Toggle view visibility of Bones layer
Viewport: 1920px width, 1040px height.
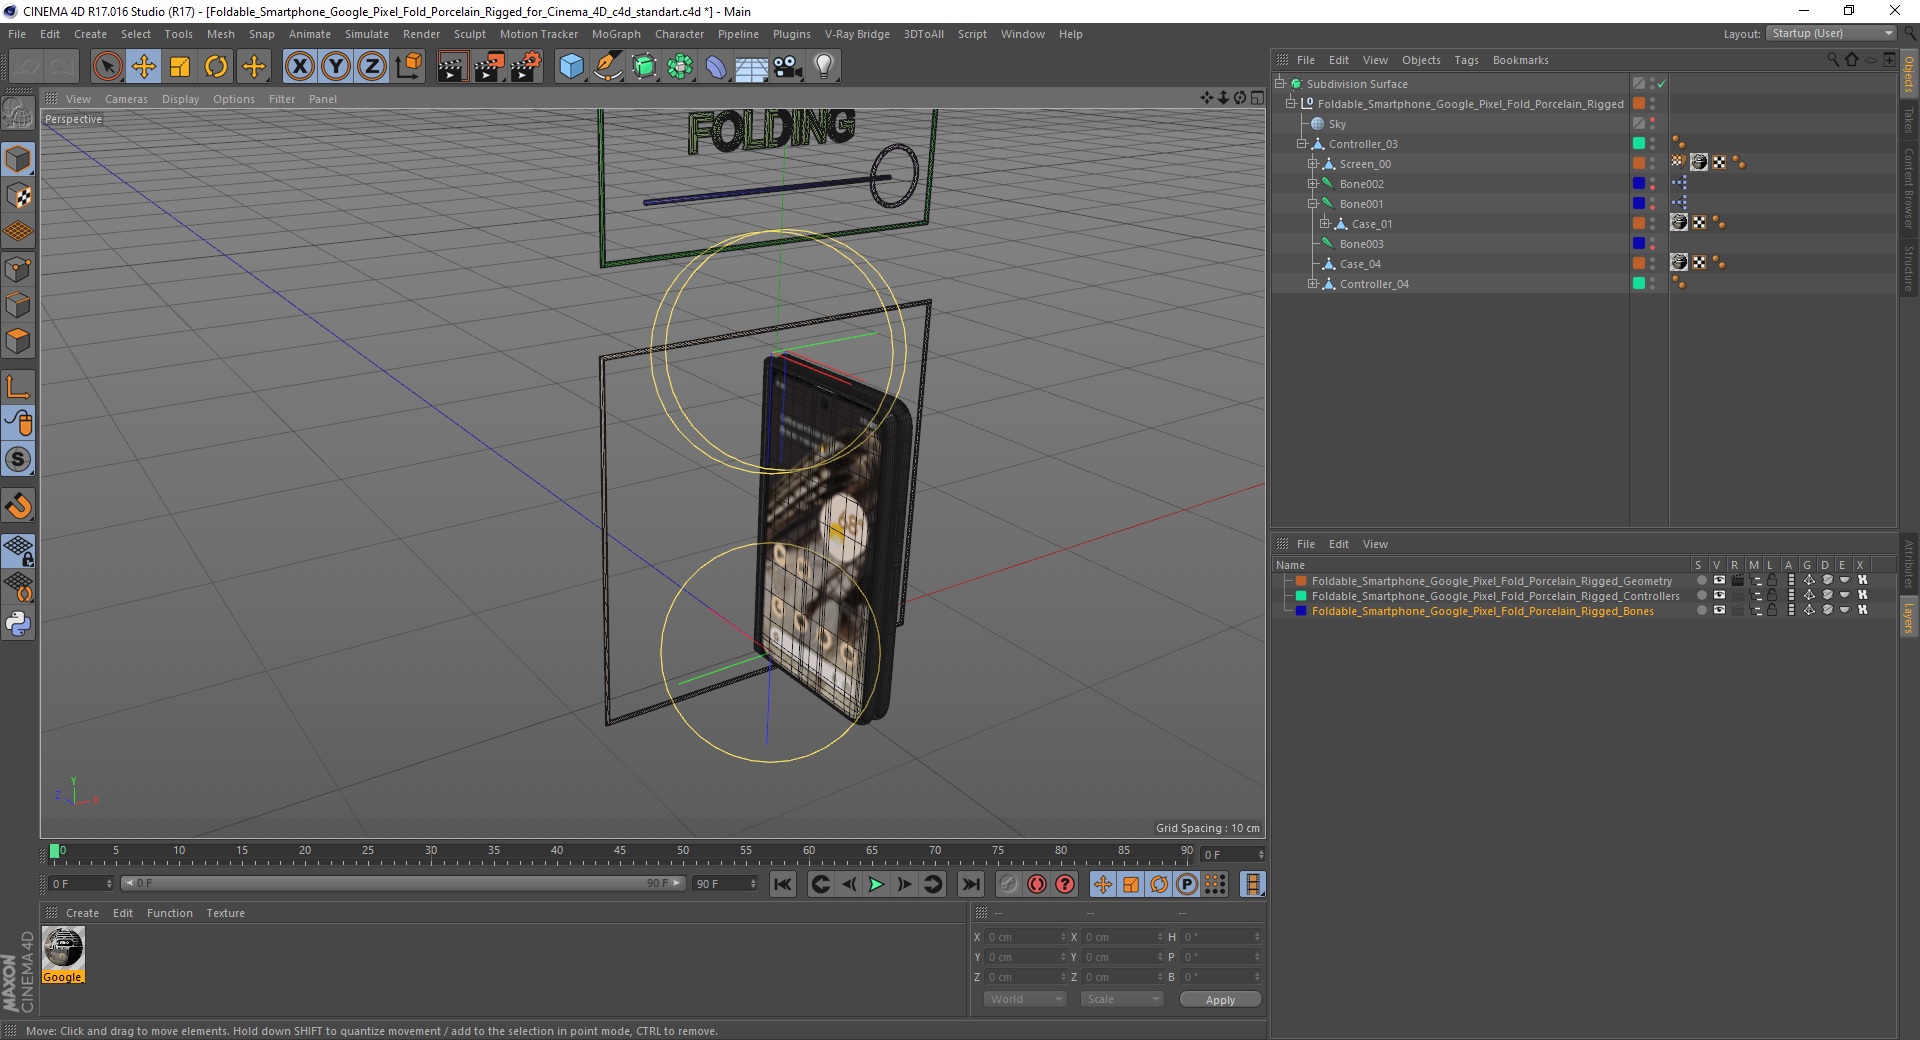(1719, 611)
